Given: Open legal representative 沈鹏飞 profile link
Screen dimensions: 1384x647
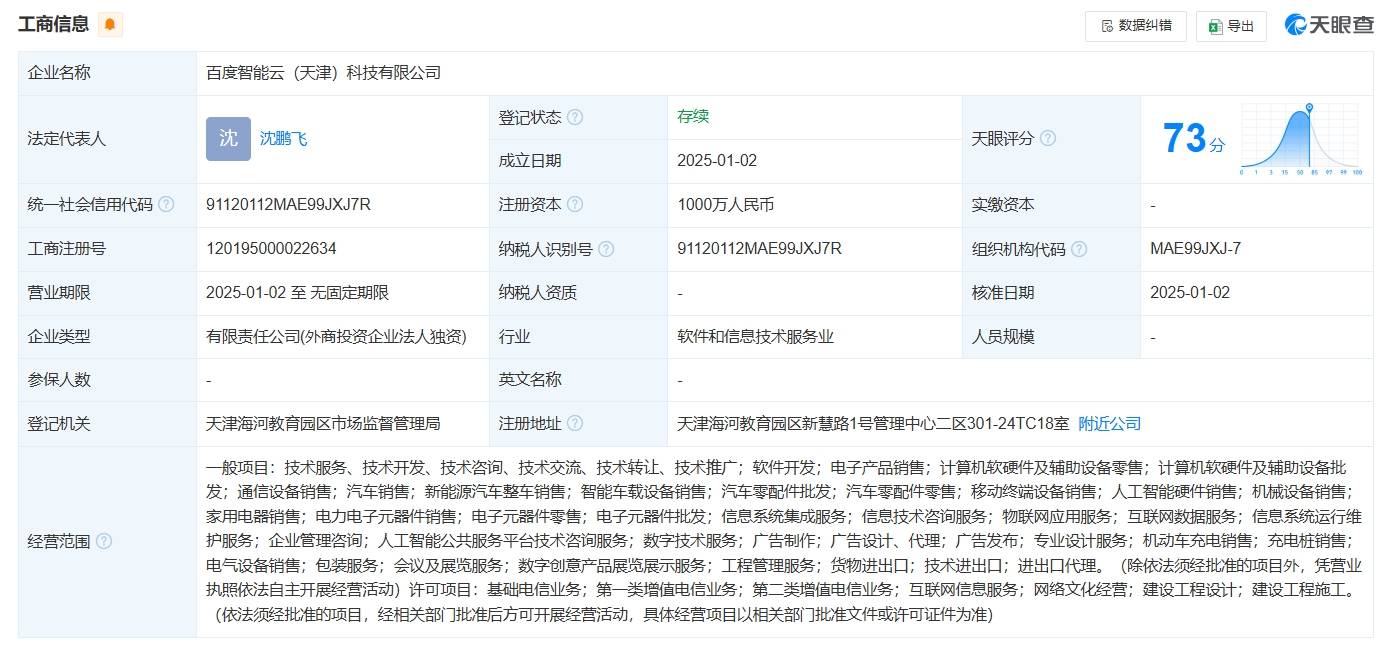Looking at the screenshot, I should [x=283, y=139].
